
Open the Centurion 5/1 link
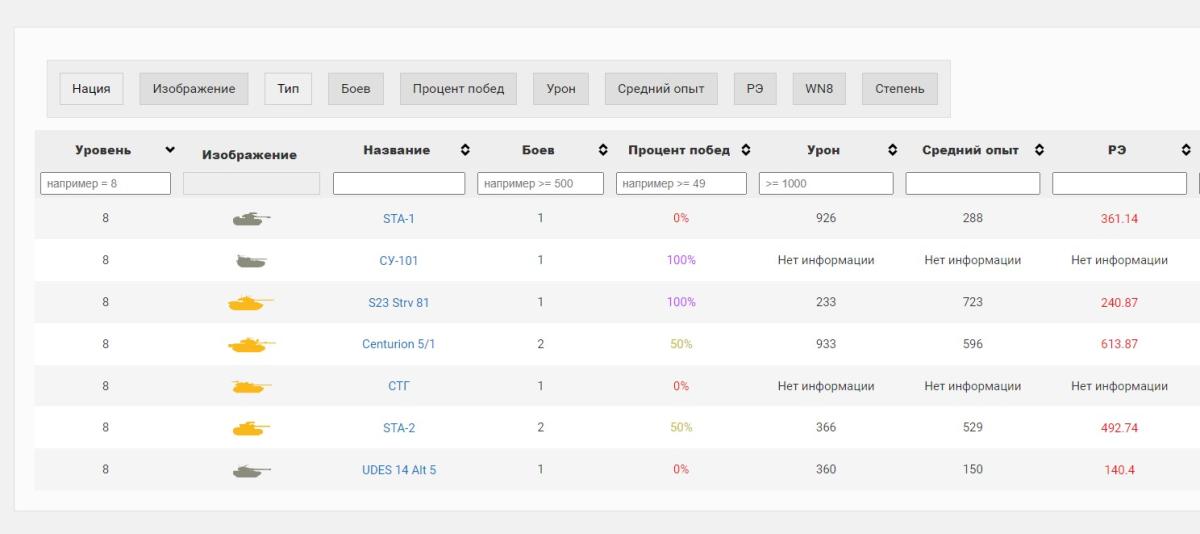tap(398, 344)
